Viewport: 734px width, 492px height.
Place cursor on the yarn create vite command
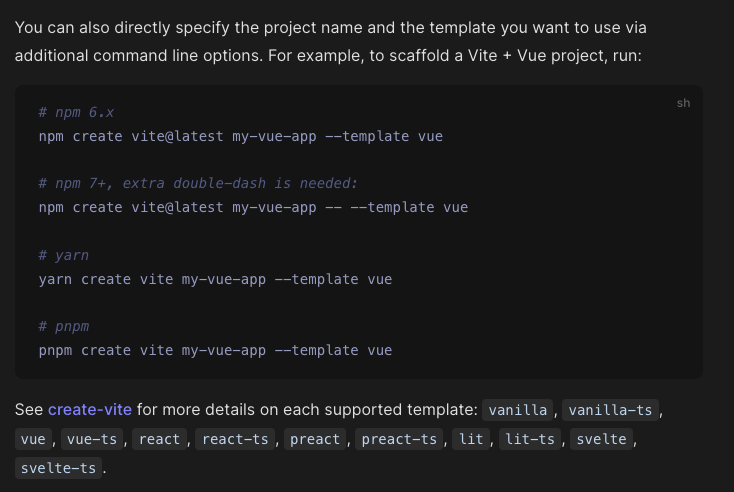(215, 279)
